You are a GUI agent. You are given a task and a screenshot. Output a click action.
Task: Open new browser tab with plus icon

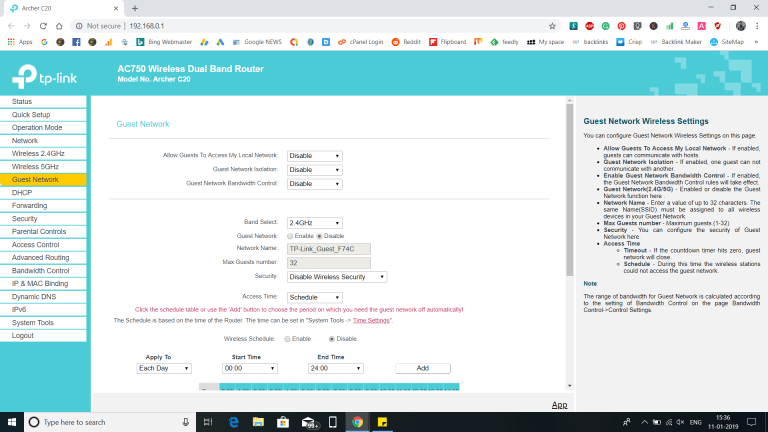(x=134, y=7)
